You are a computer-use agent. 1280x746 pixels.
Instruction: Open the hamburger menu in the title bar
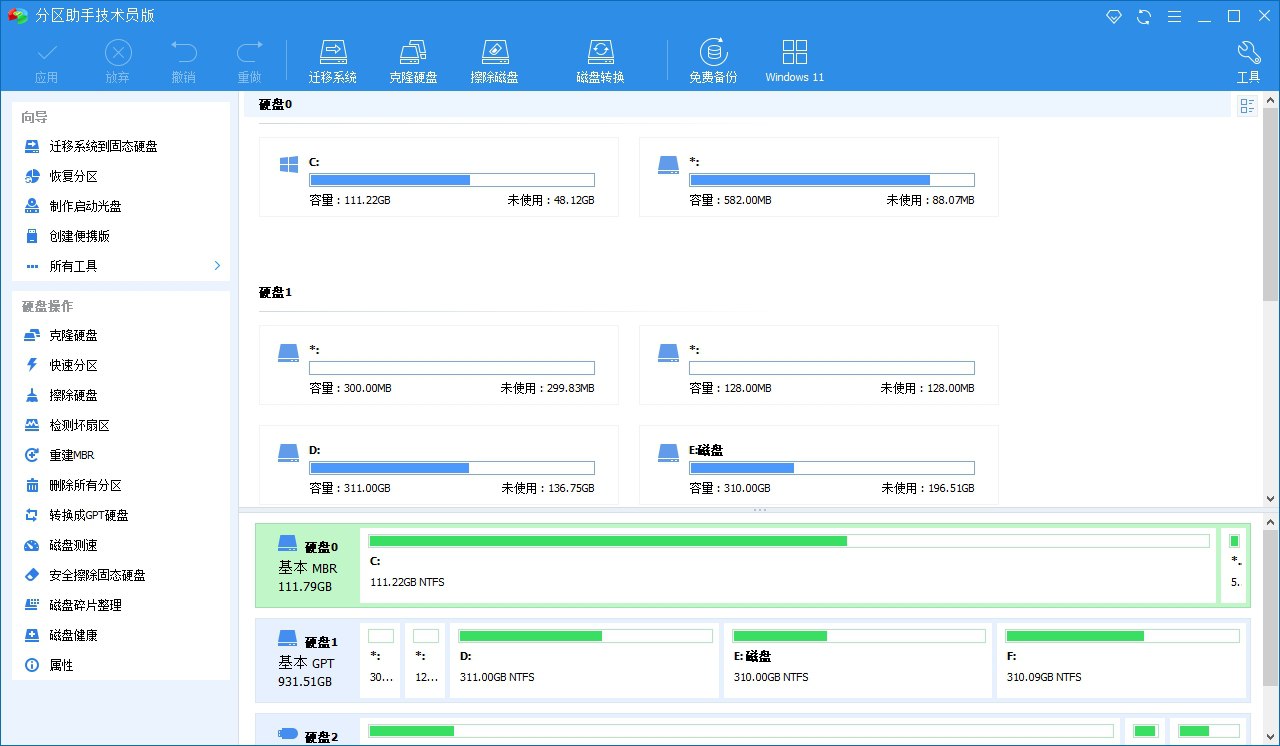coord(1175,16)
